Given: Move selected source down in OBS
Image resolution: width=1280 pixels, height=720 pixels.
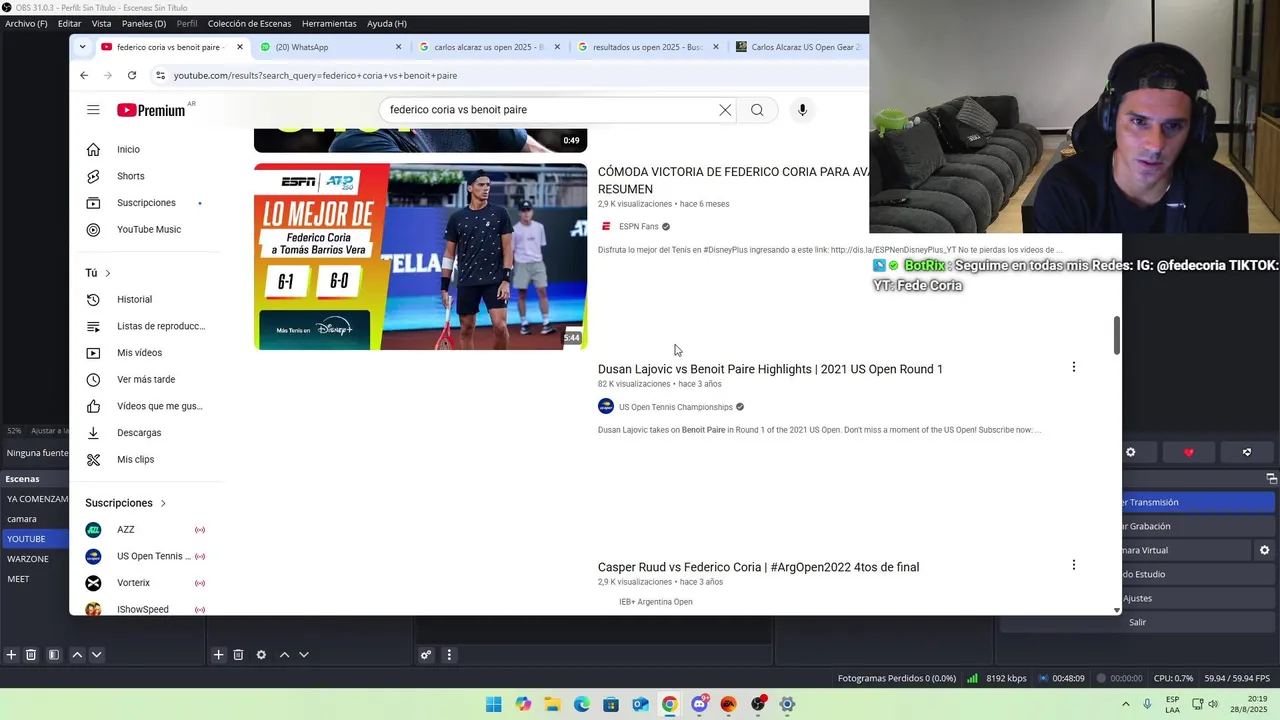Looking at the screenshot, I should tap(304, 655).
